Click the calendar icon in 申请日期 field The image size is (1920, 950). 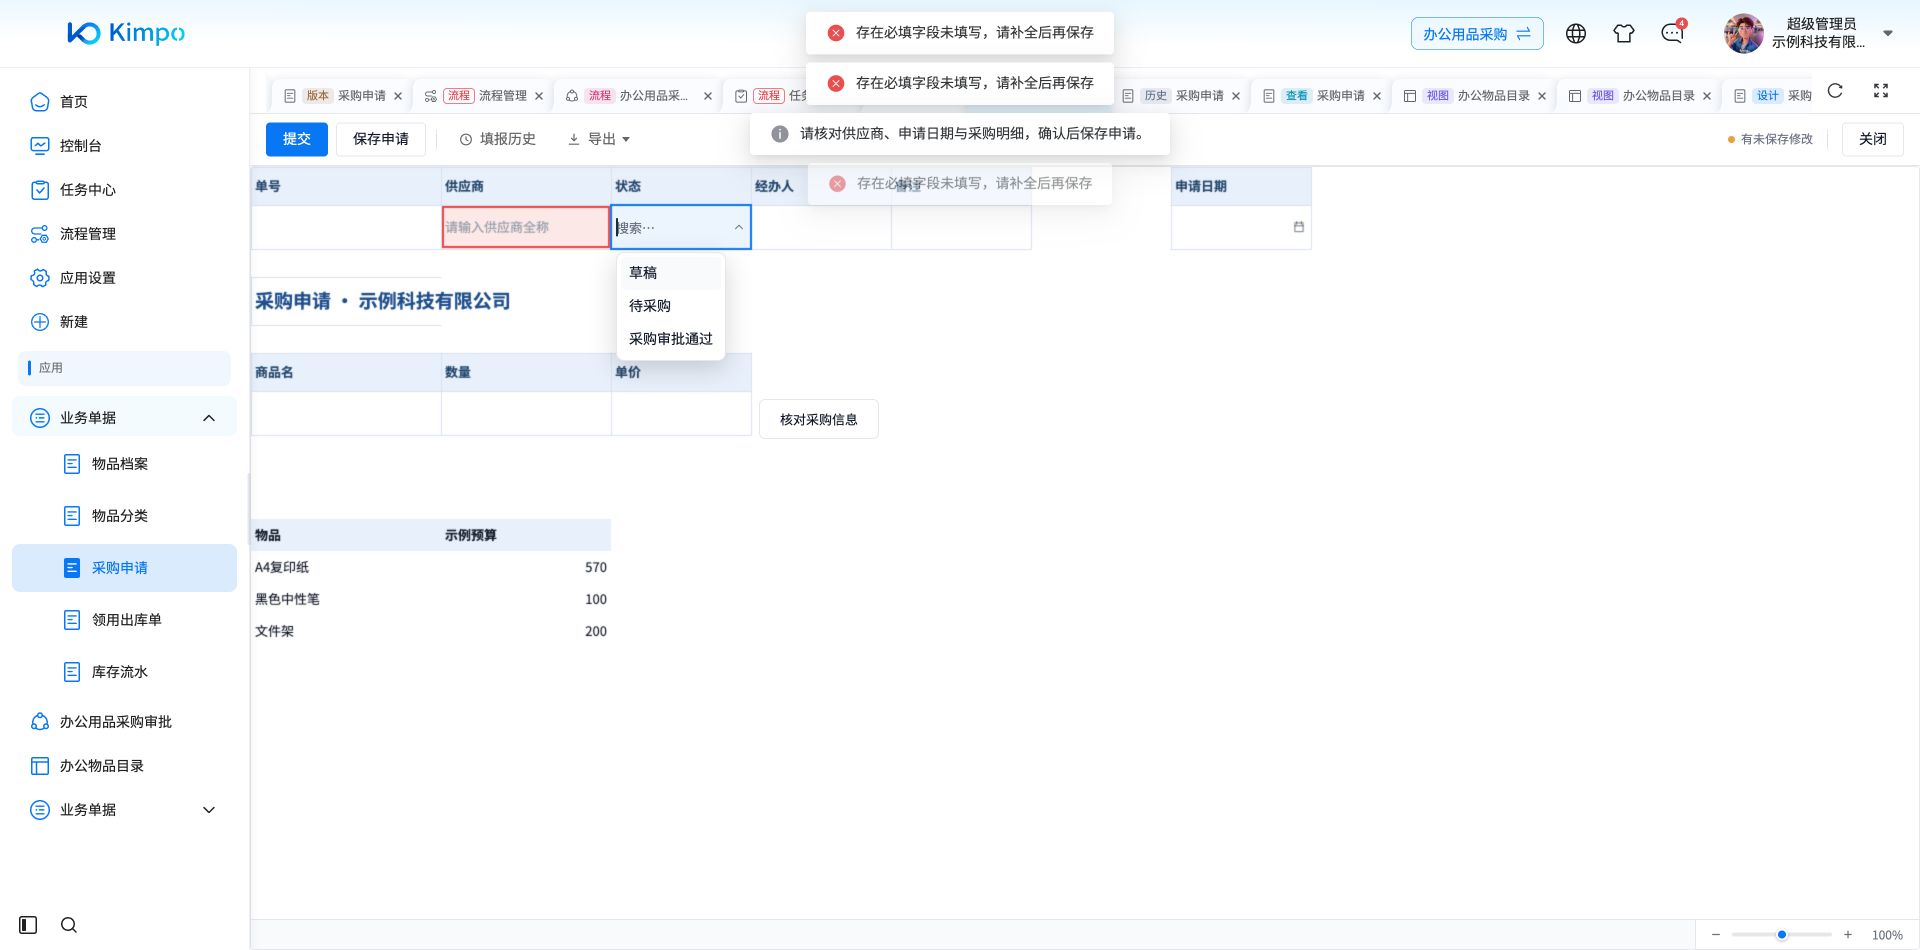pos(1299,227)
